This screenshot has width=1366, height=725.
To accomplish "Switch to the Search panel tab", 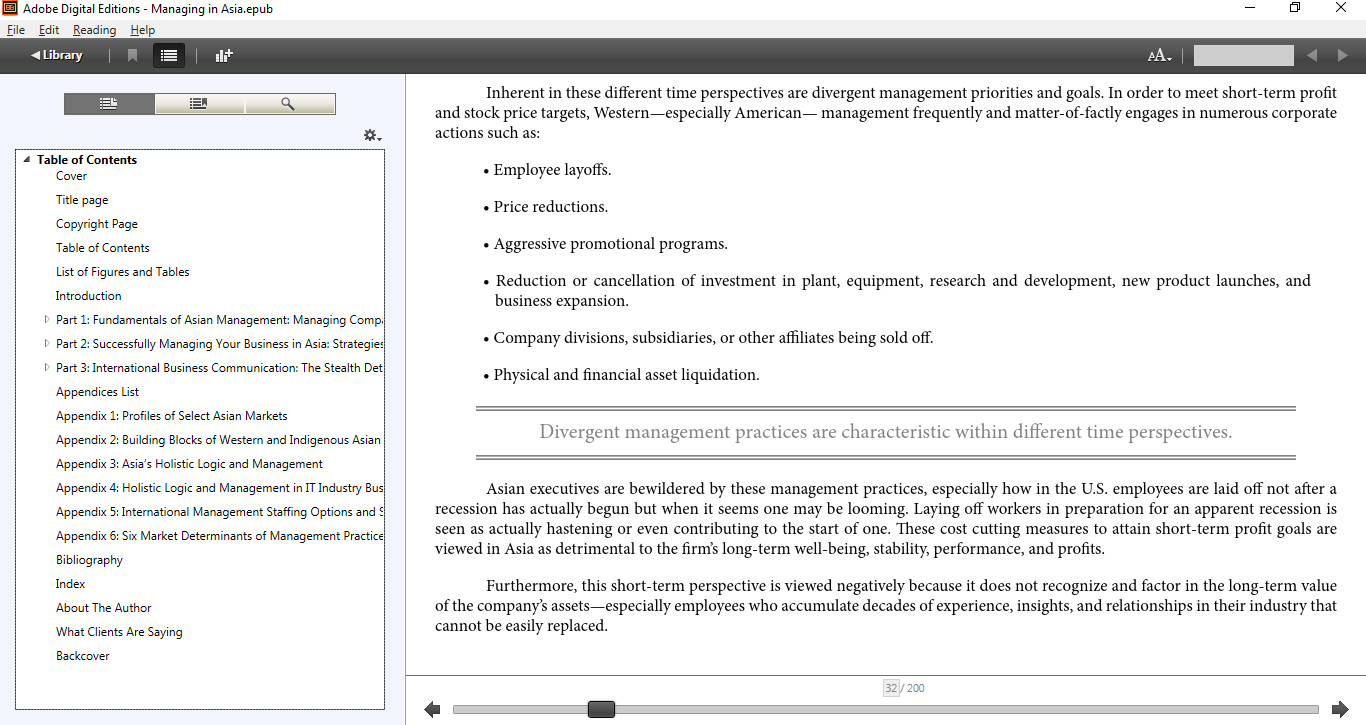I will tap(289, 104).
